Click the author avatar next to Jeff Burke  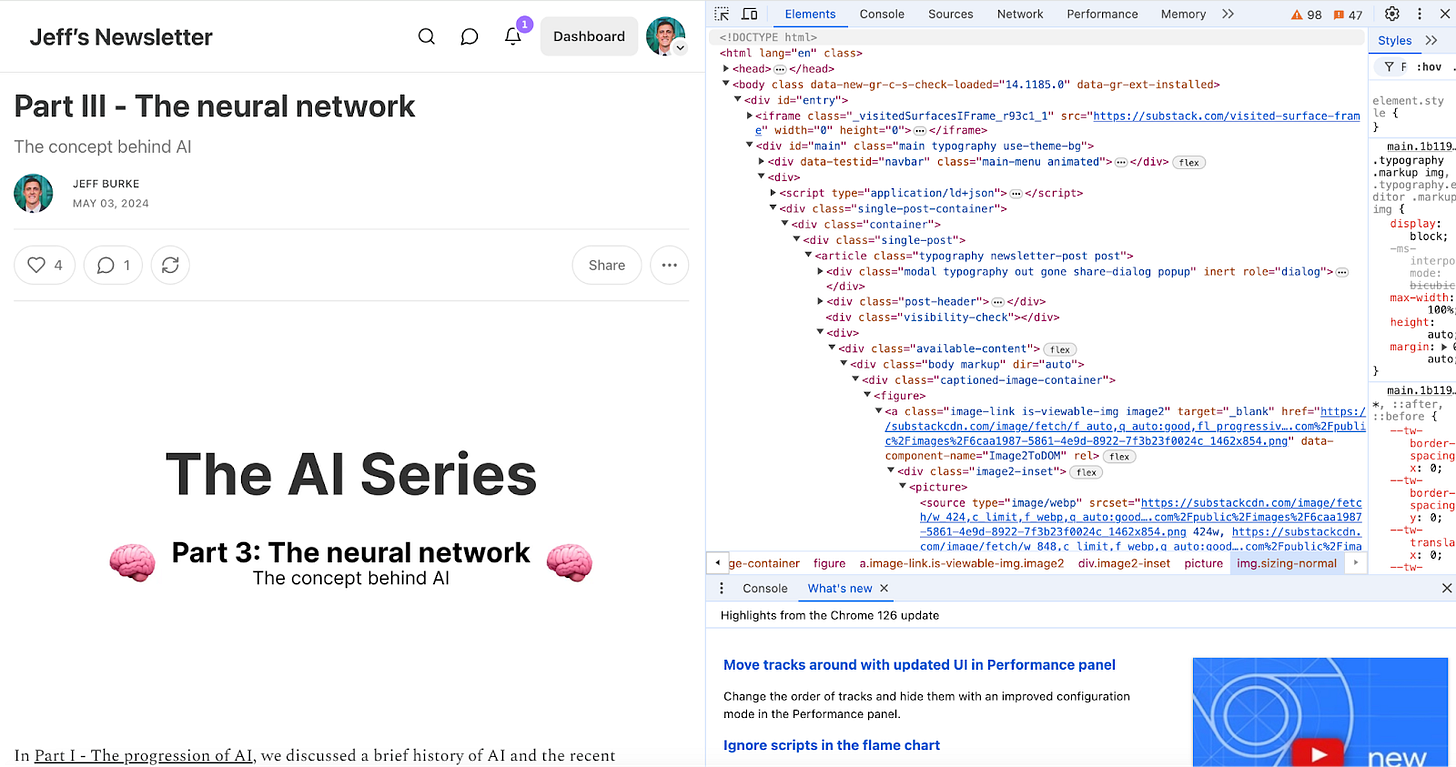point(34,193)
